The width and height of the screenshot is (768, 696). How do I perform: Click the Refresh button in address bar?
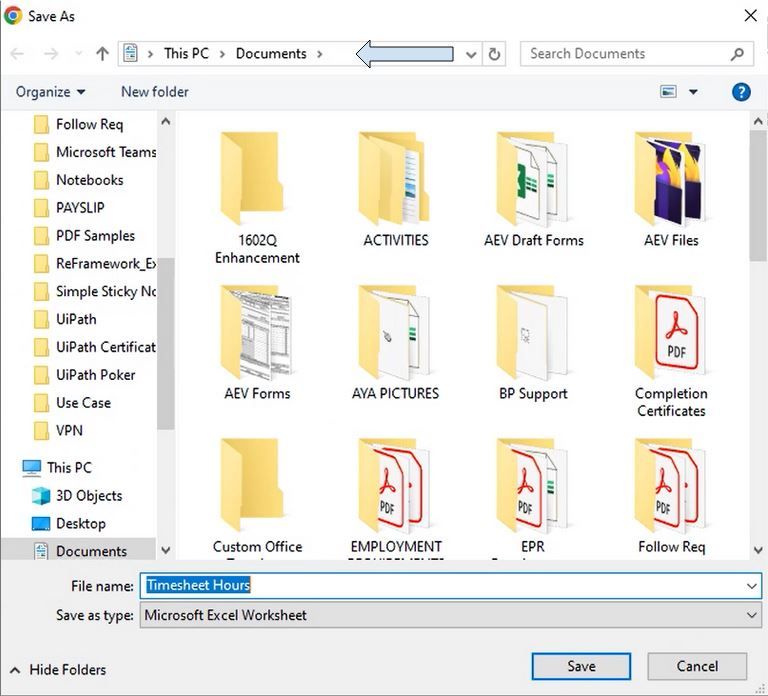(x=494, y=54)
